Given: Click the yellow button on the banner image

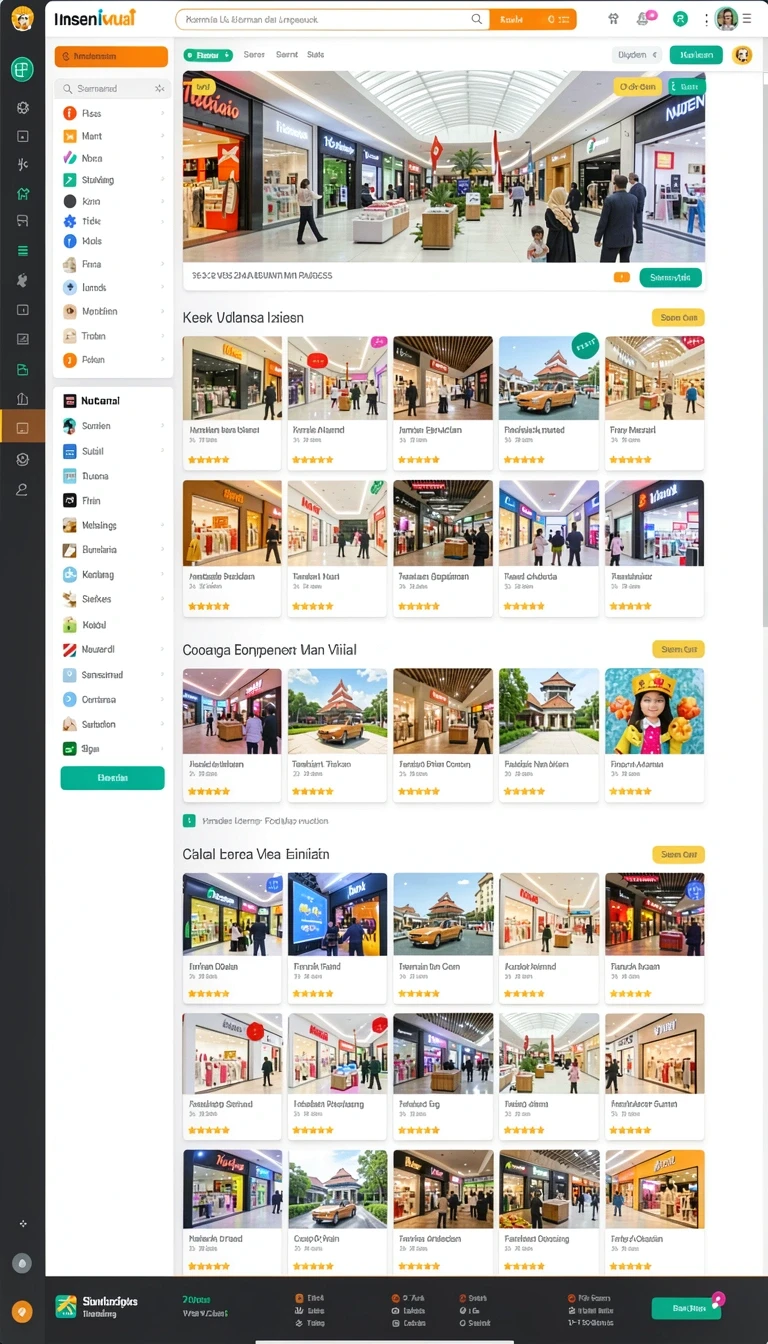Looking at the screenshot, I should [x=637, y=87].
